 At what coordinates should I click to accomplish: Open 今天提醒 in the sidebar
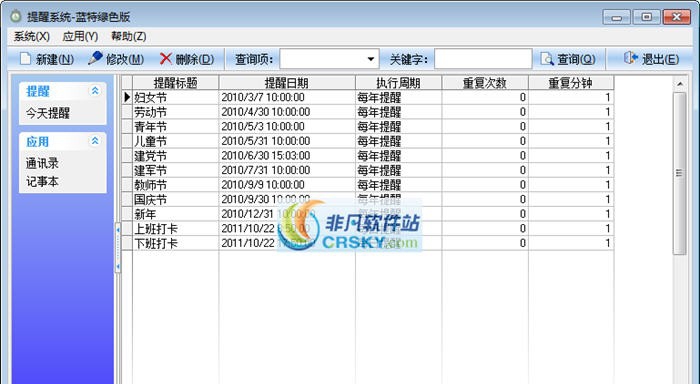48,113
